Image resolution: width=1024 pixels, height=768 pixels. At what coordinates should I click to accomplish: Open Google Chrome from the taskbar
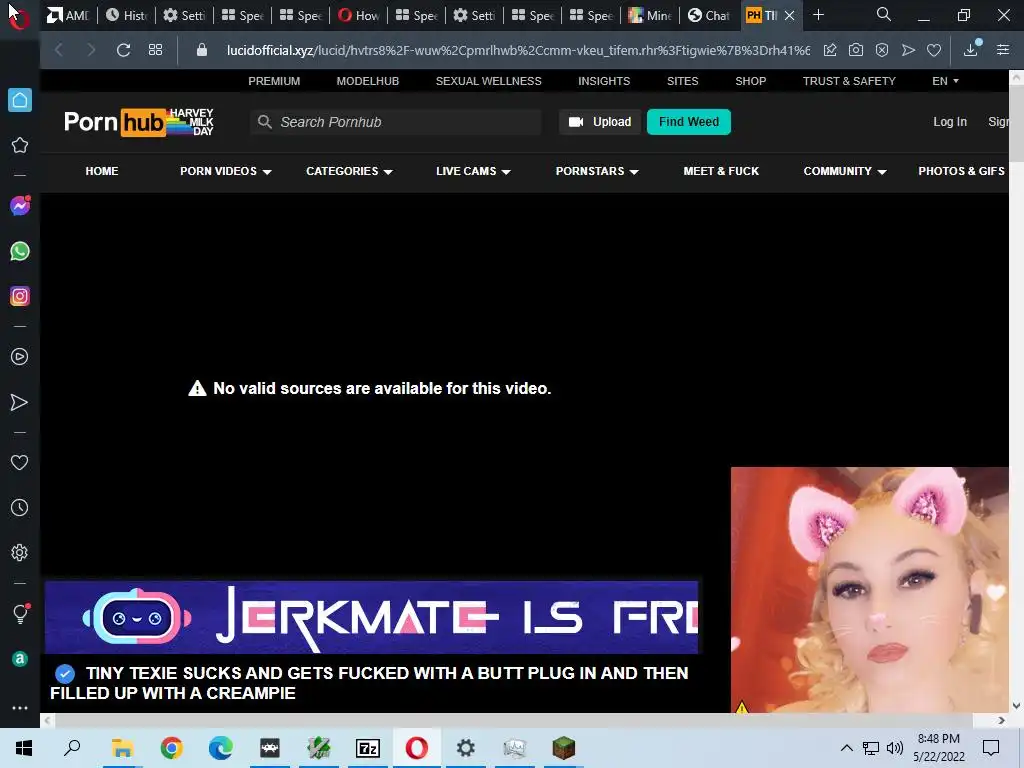[x=172, y=748]
